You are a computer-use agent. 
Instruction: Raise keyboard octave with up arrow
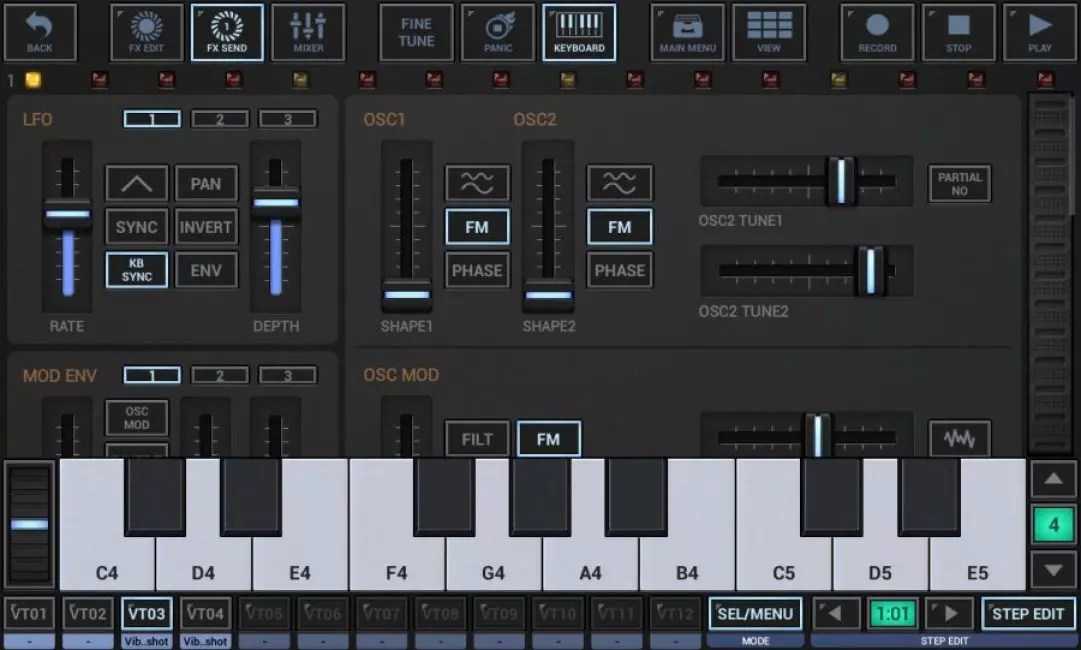point(1053,479)
